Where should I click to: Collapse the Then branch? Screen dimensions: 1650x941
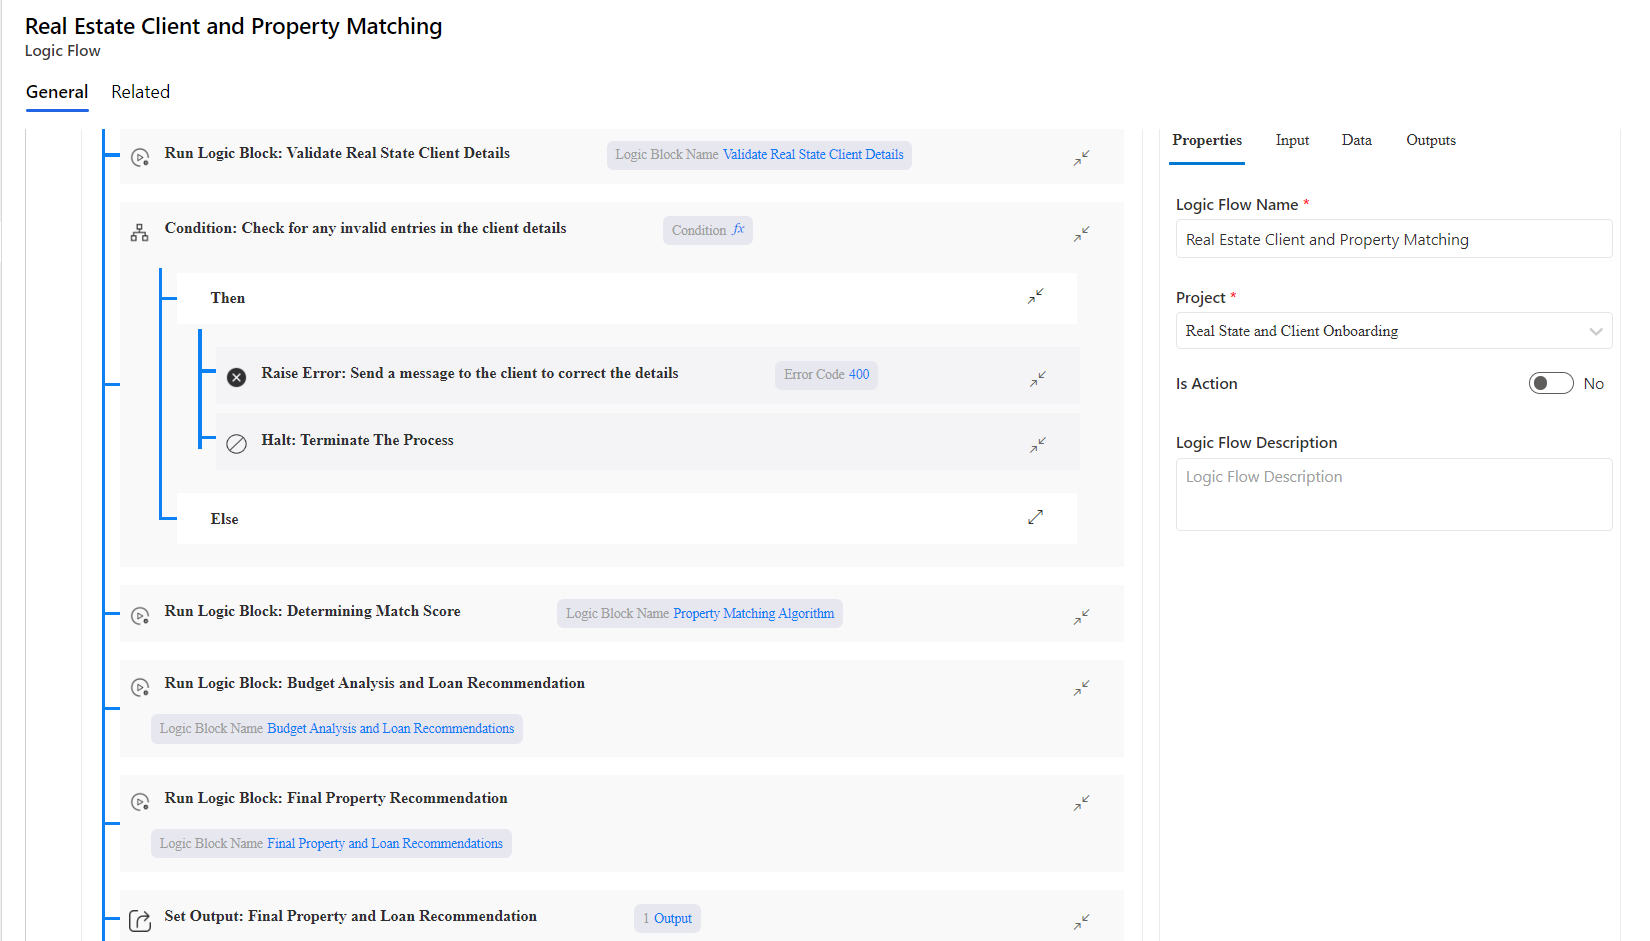tap(1035, 296)
